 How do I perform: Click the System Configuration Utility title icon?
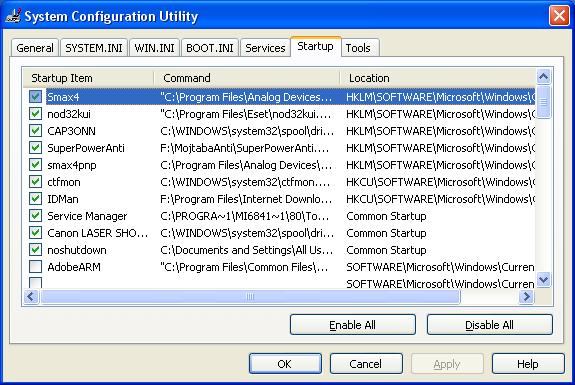pos(13,16)
